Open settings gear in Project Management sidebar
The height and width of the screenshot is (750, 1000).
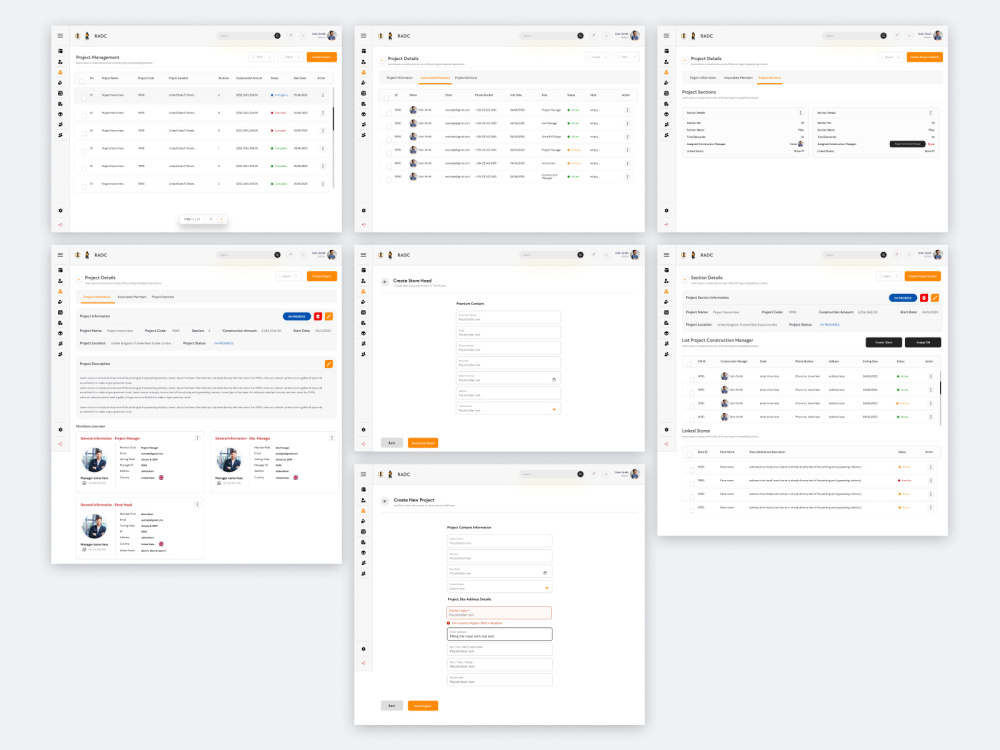[61, 210]
